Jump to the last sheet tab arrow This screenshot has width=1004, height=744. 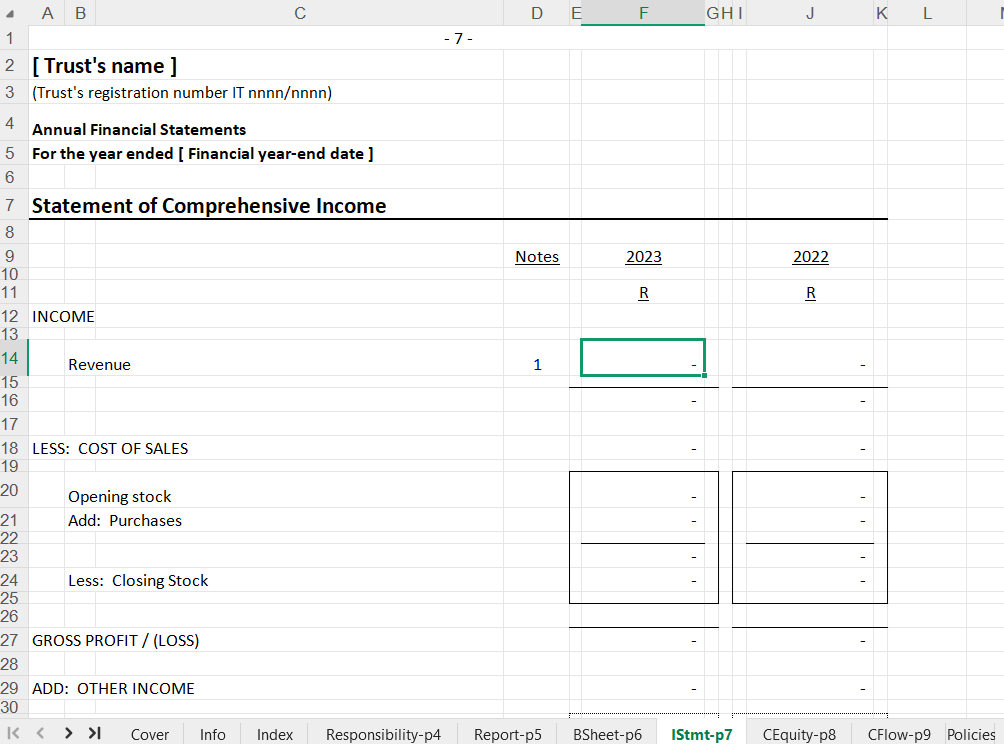point(95,733)
